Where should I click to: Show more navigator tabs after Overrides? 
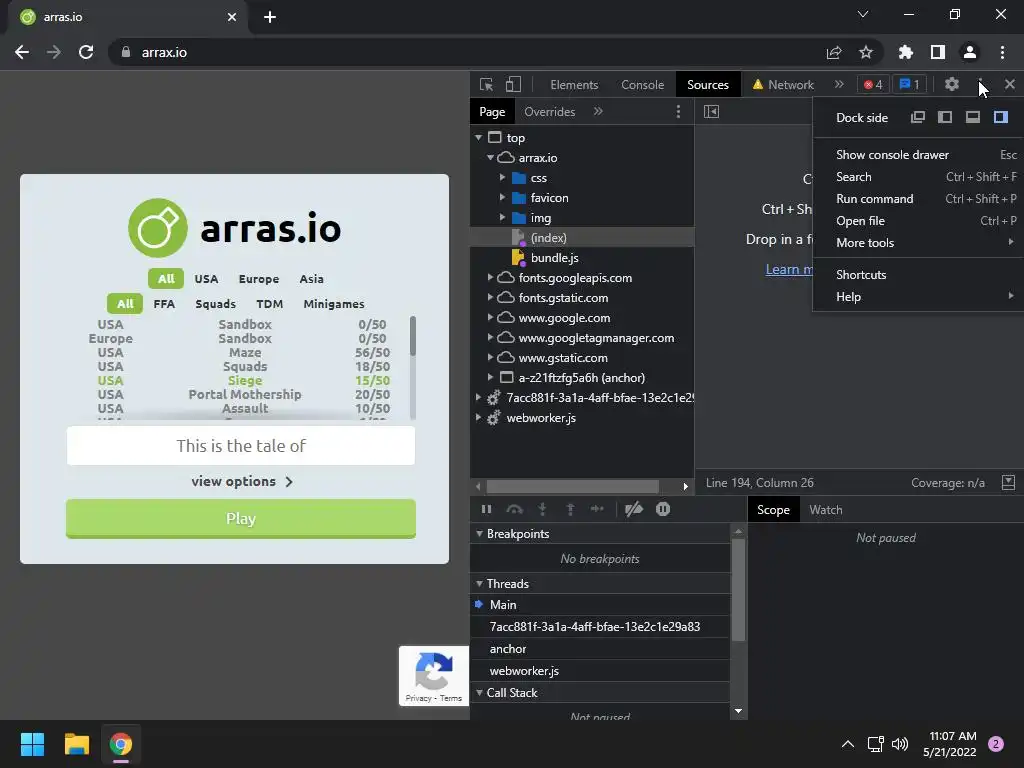[x=598, y=112]
